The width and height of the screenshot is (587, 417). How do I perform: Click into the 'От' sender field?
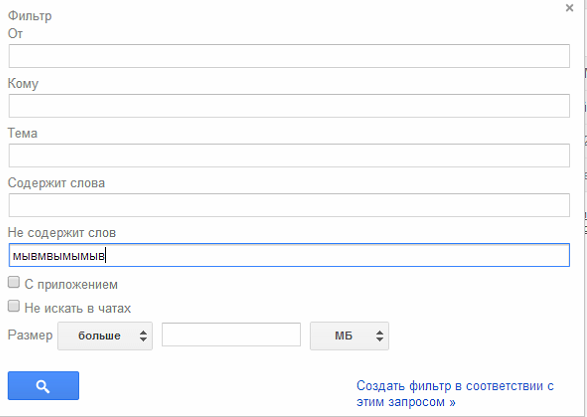point(289,56)
